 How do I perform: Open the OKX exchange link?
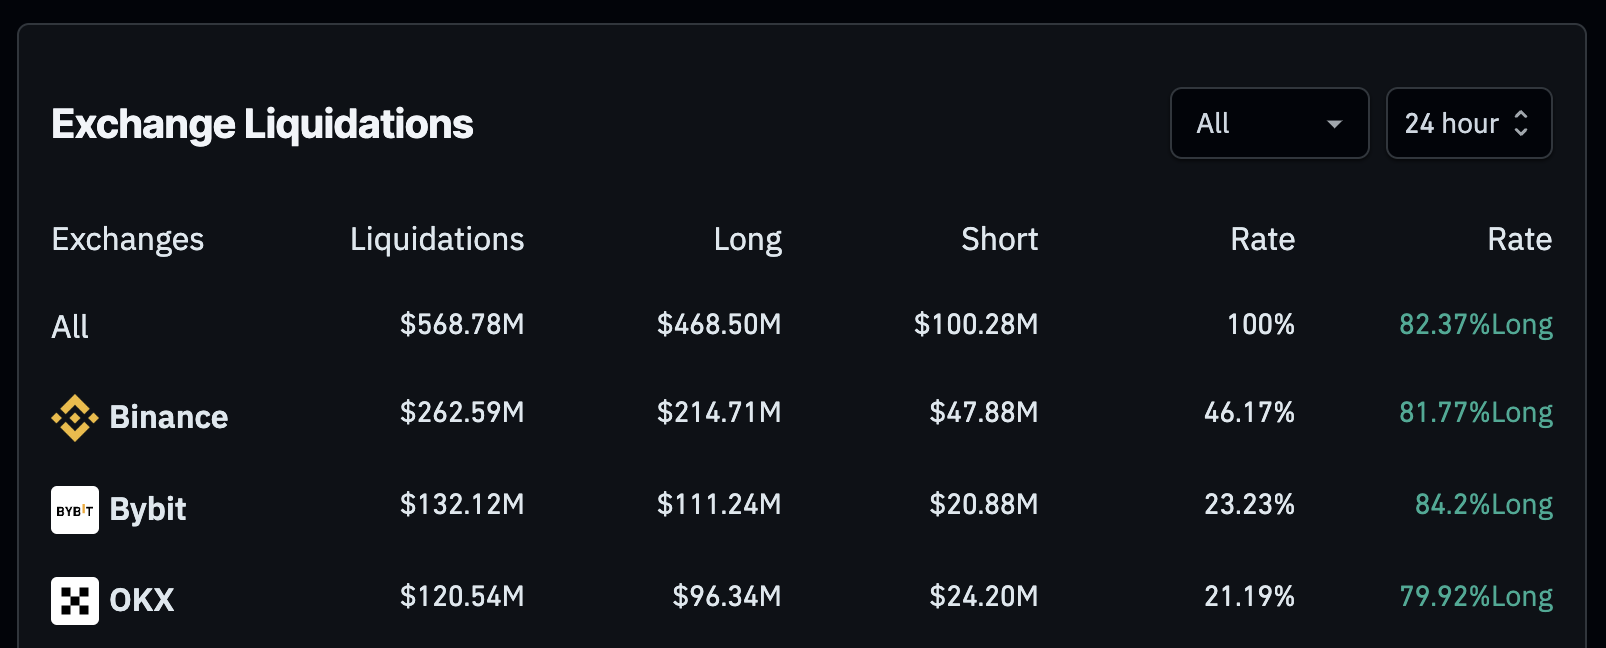click(x=141, y=601)
